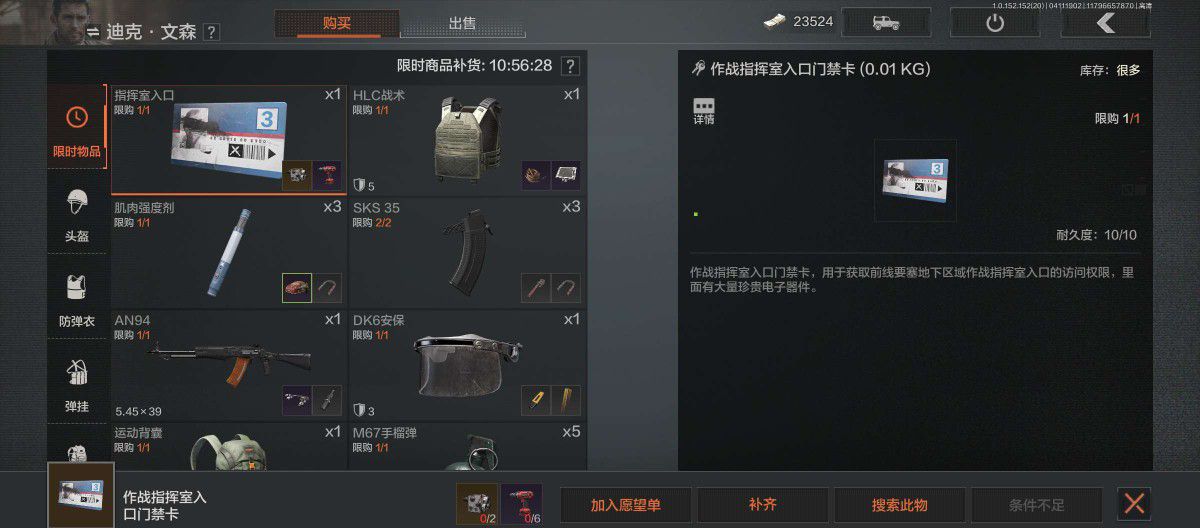Click the power icon button
This screenshot has width=1200, height=528.
click(994, 22)
